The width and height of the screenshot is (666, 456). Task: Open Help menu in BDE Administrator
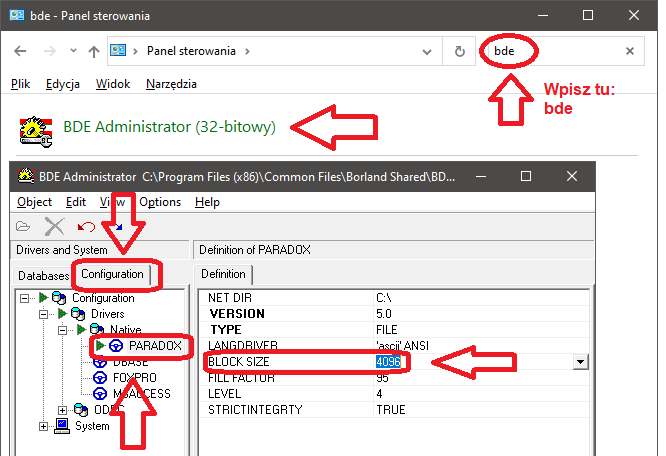coord(207,202)
